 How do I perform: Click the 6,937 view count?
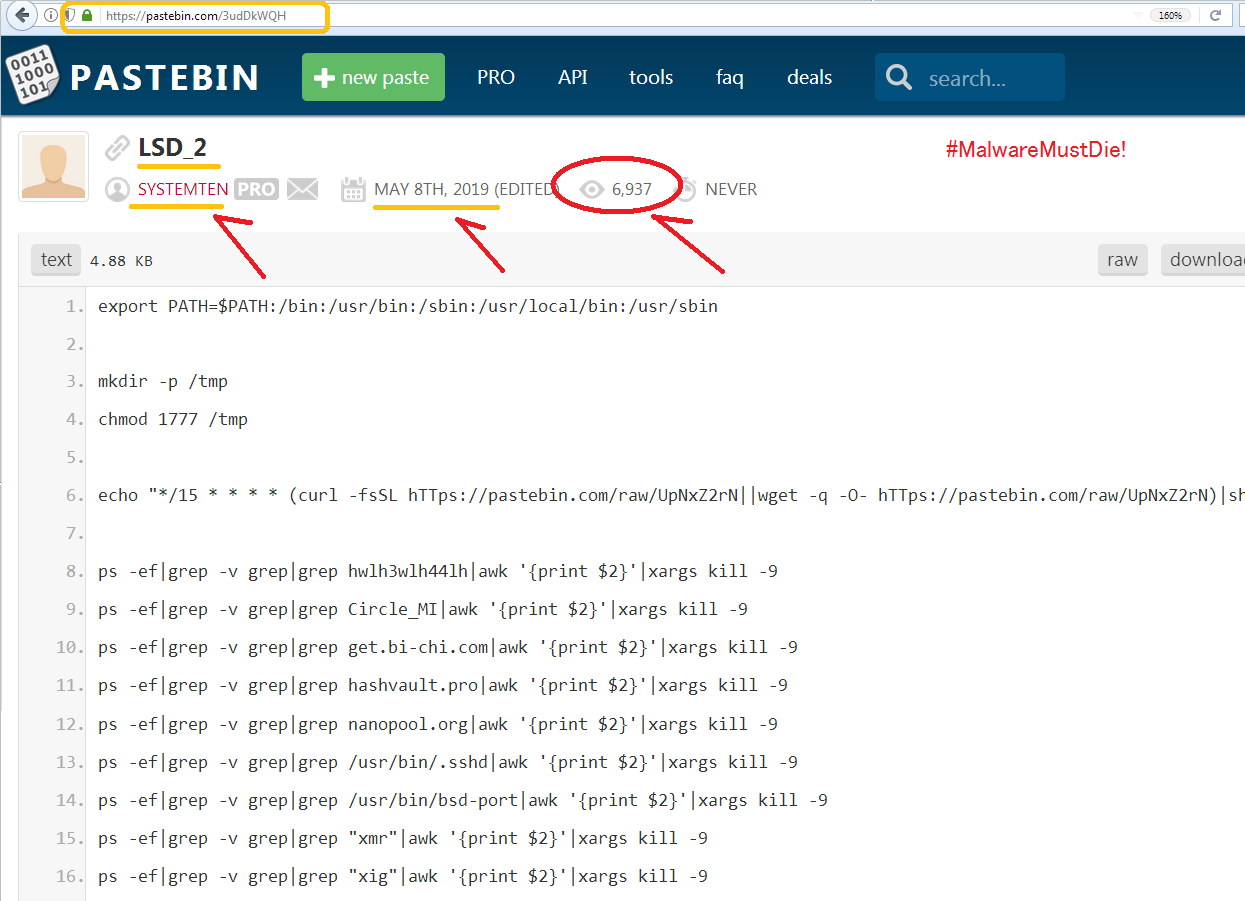(x=632, y=189)
